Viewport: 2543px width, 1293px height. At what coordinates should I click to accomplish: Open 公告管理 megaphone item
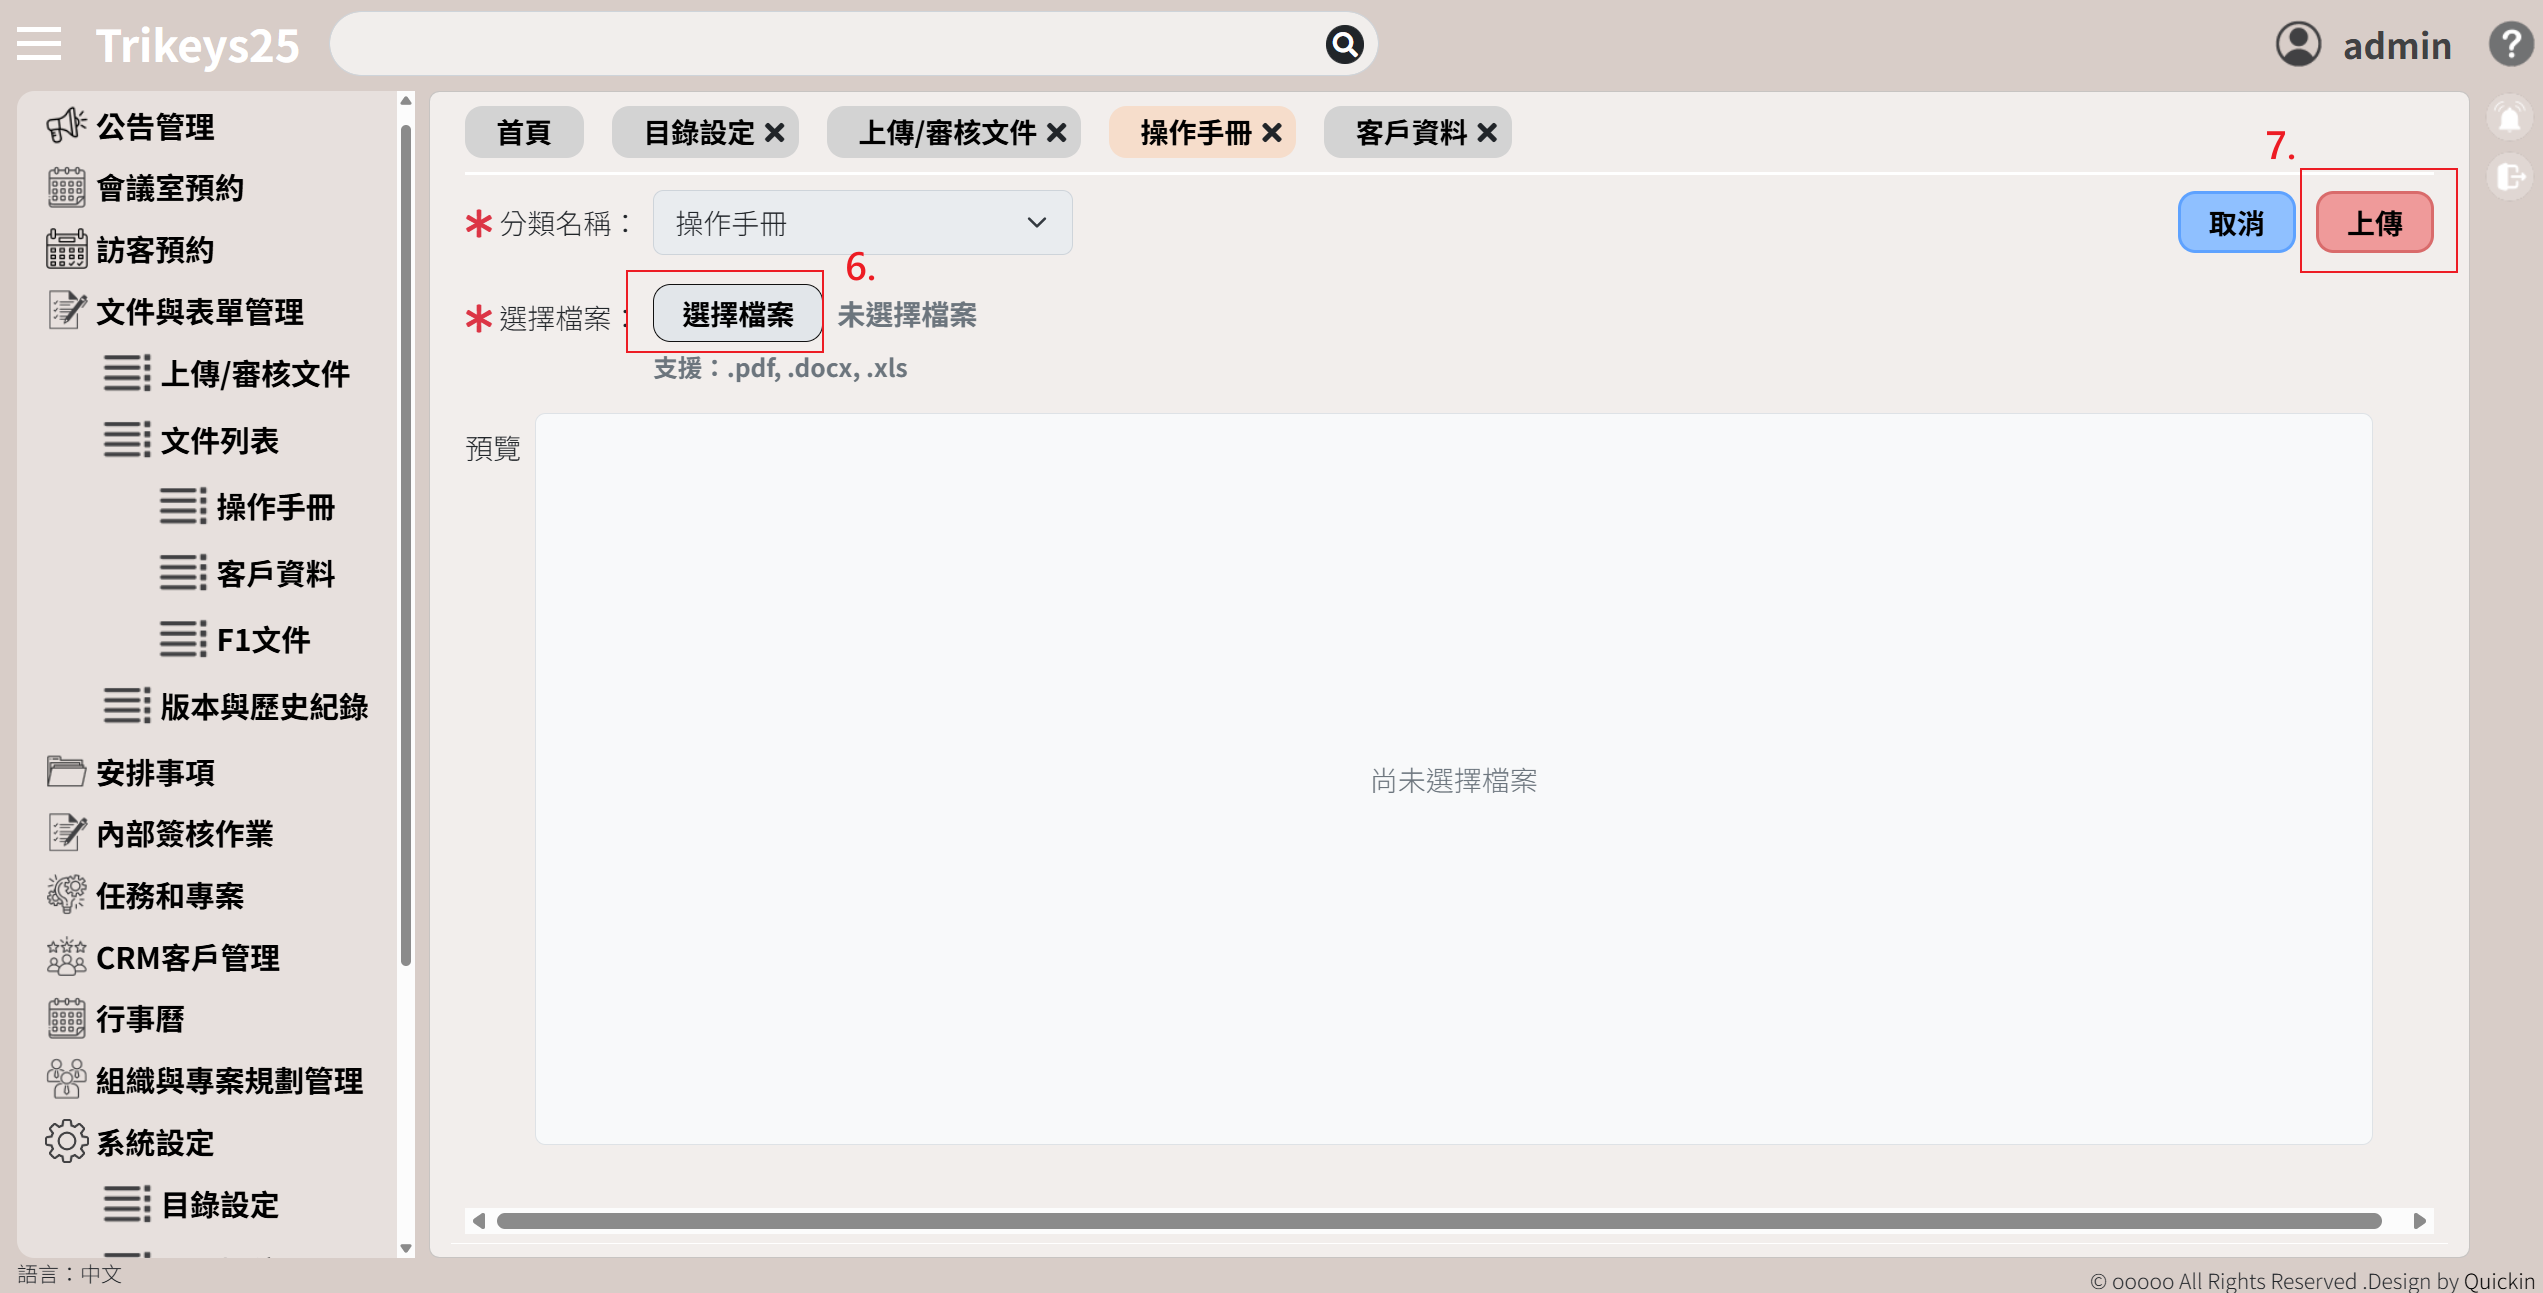tap(155, 127)
